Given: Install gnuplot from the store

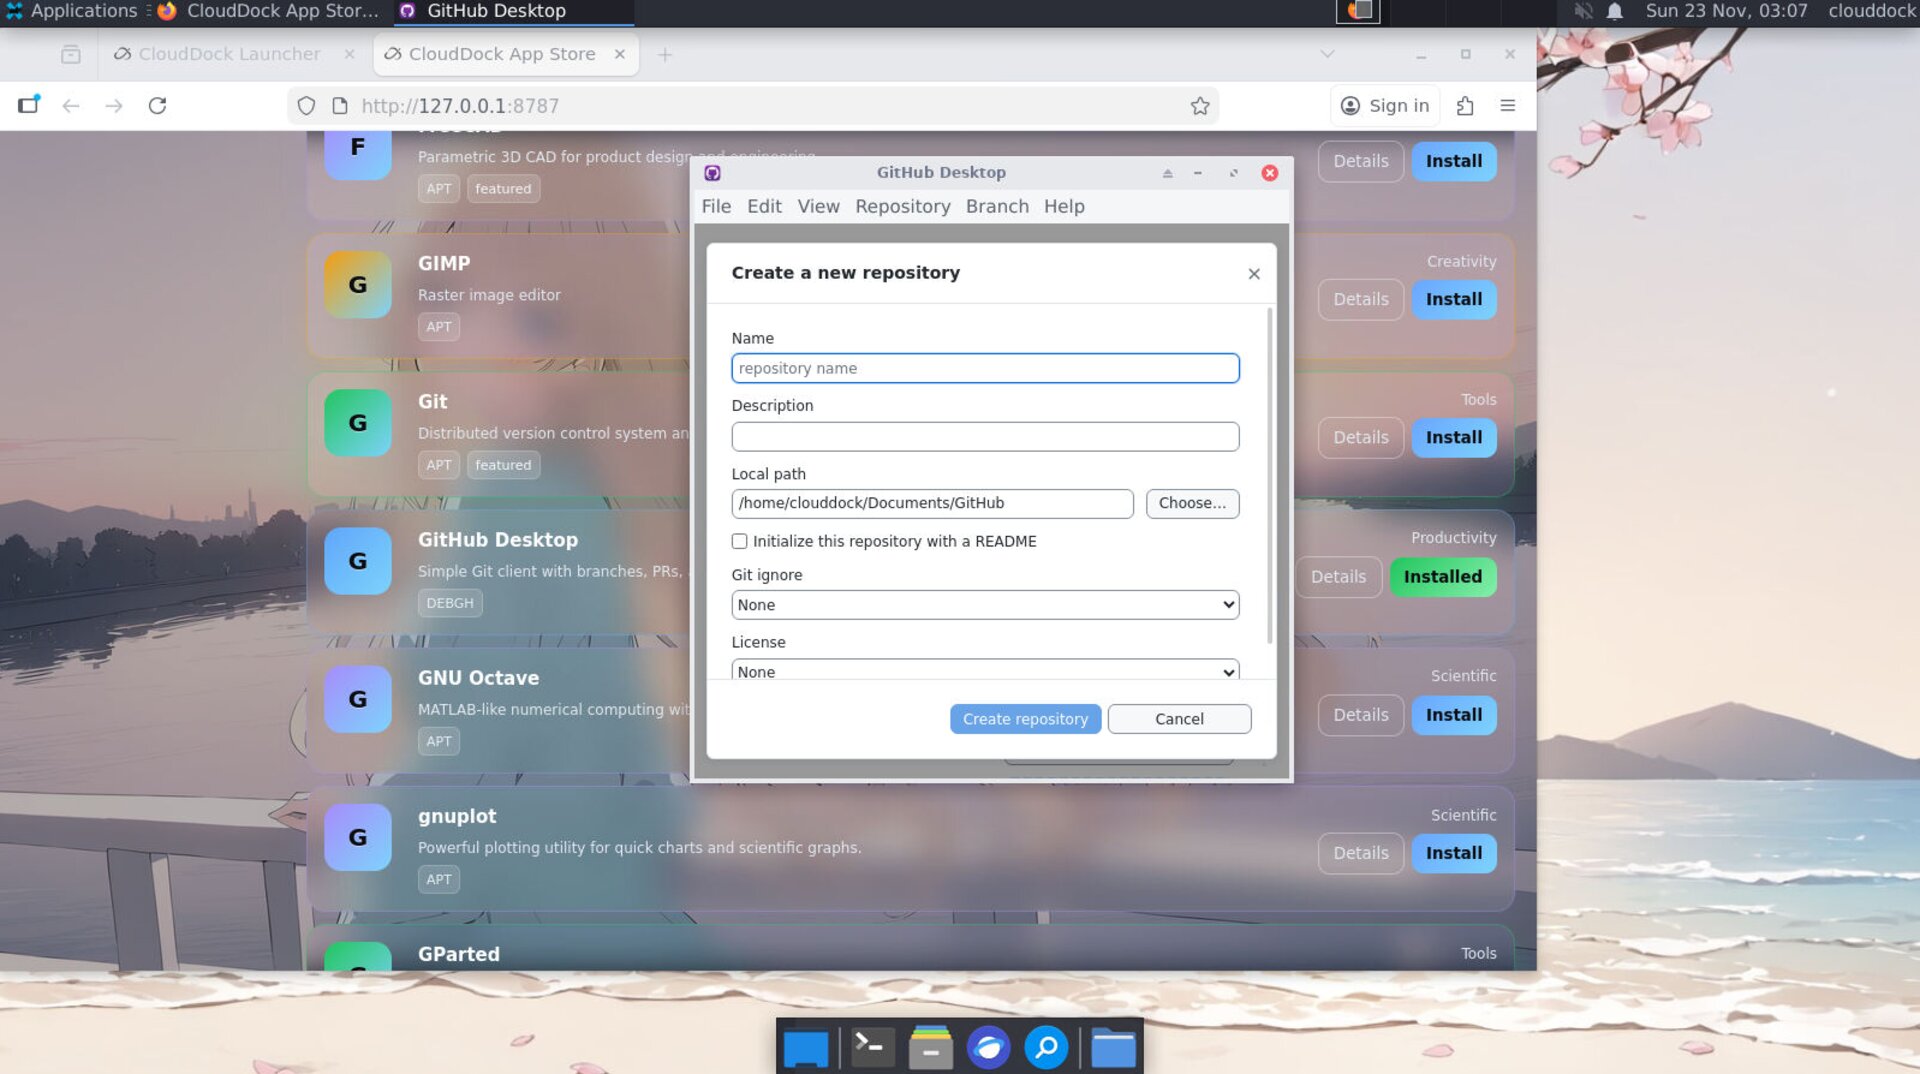Looking at the screenshot, I should point(1453,853).
